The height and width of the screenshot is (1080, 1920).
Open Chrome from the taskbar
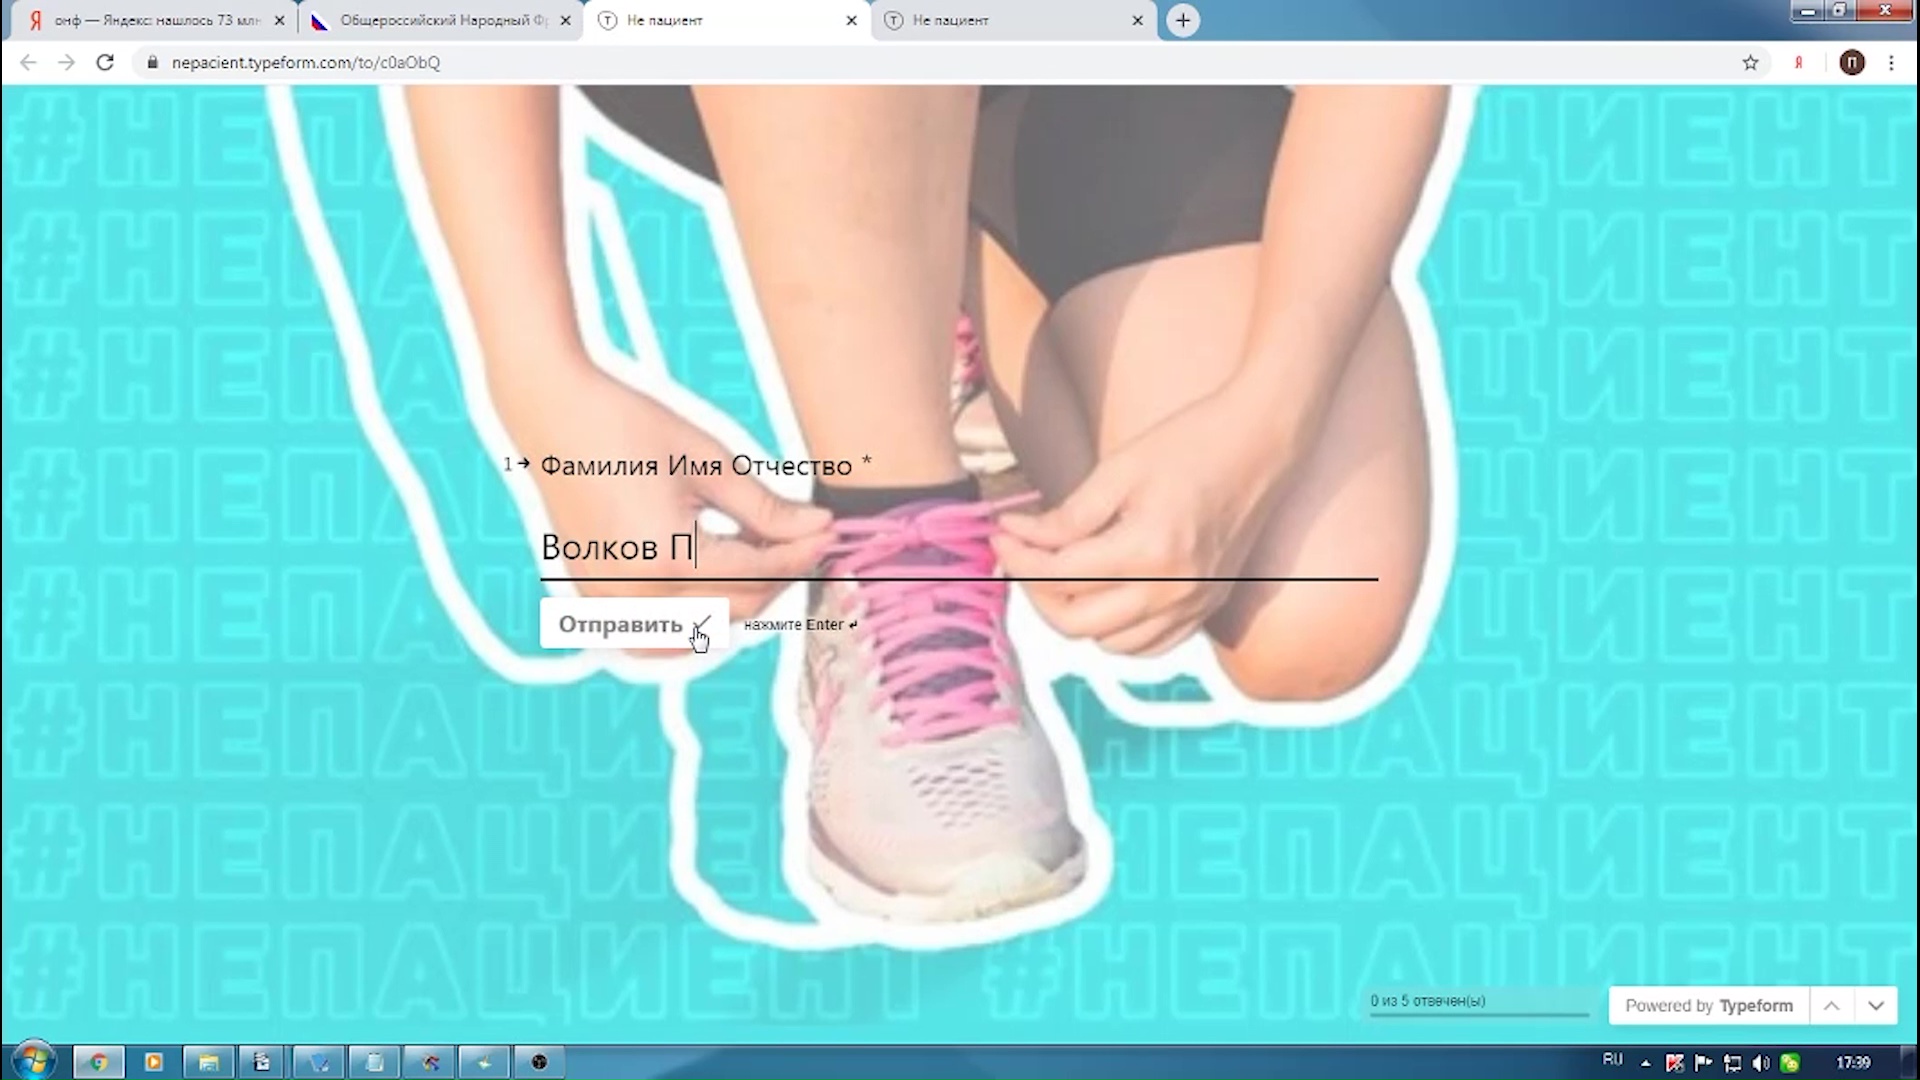98,1062
